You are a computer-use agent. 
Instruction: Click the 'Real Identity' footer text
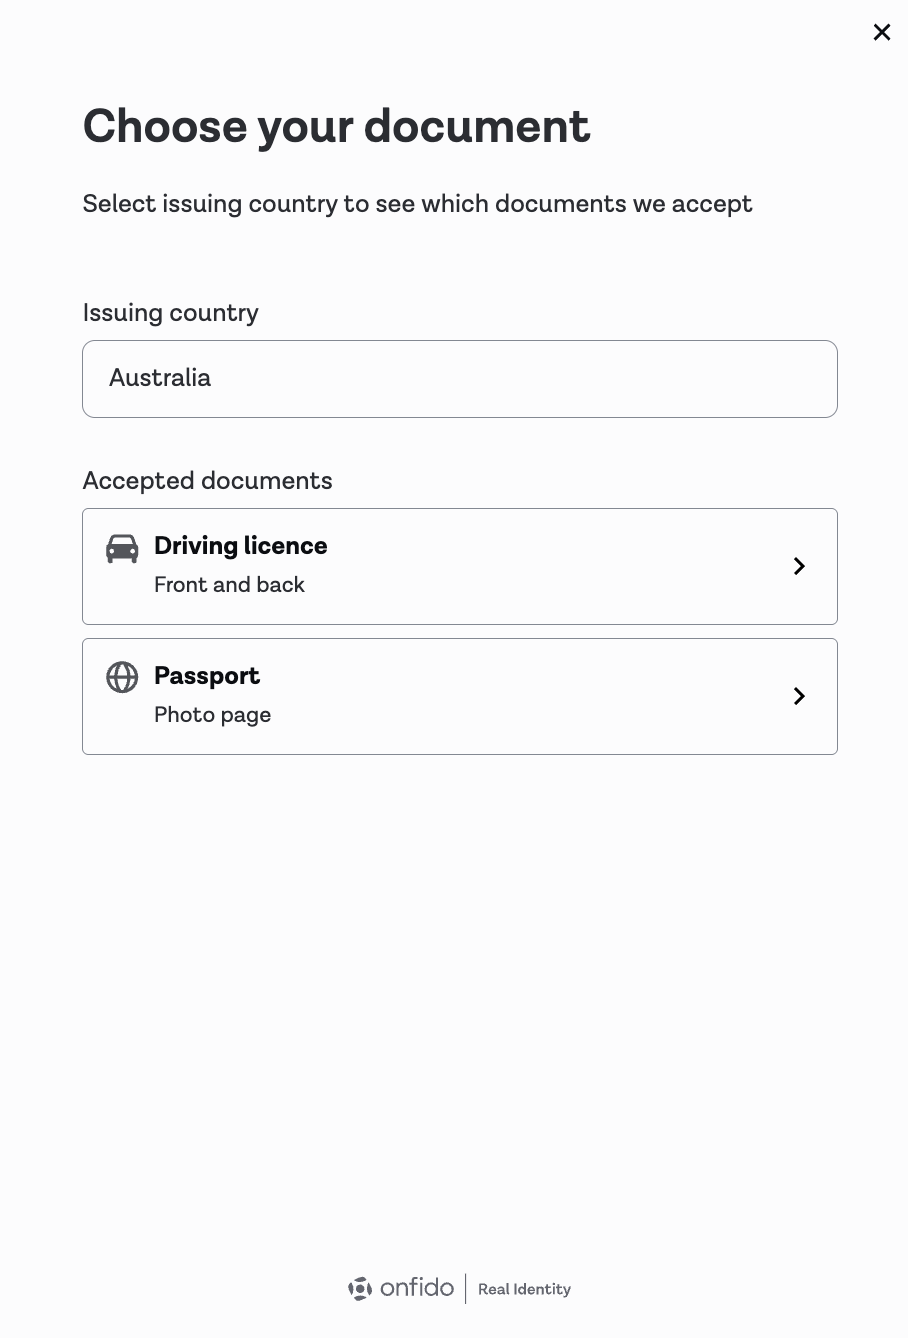tap(524, 1289)
